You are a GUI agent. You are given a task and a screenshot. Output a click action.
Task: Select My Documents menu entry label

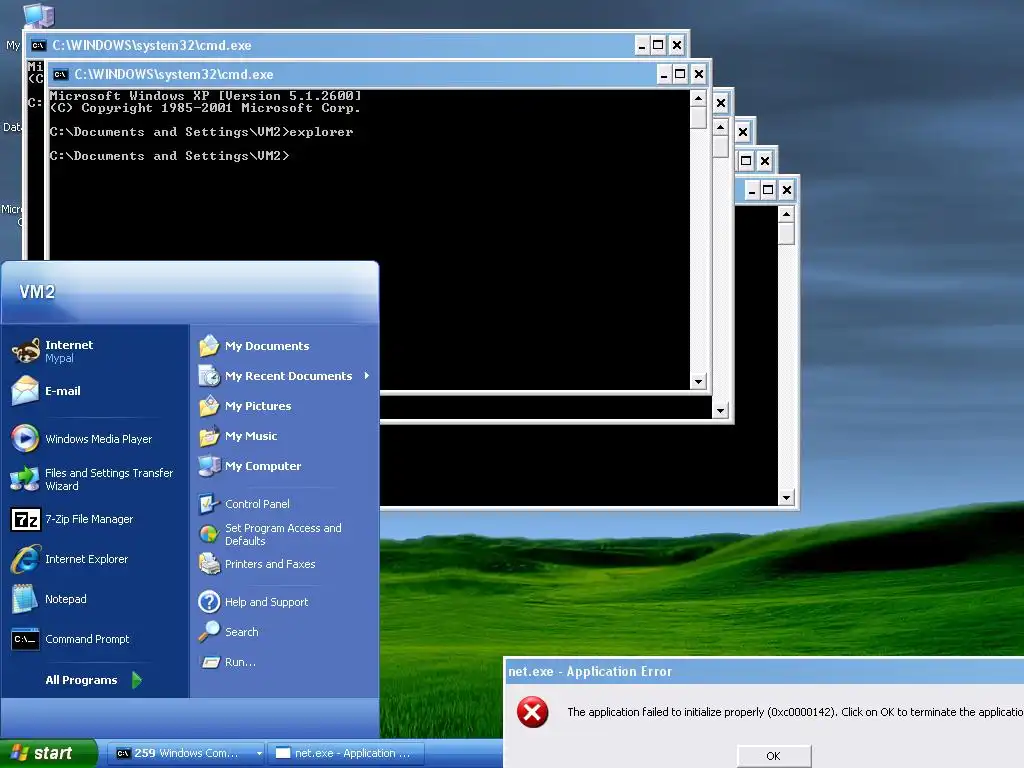(267, 346)
